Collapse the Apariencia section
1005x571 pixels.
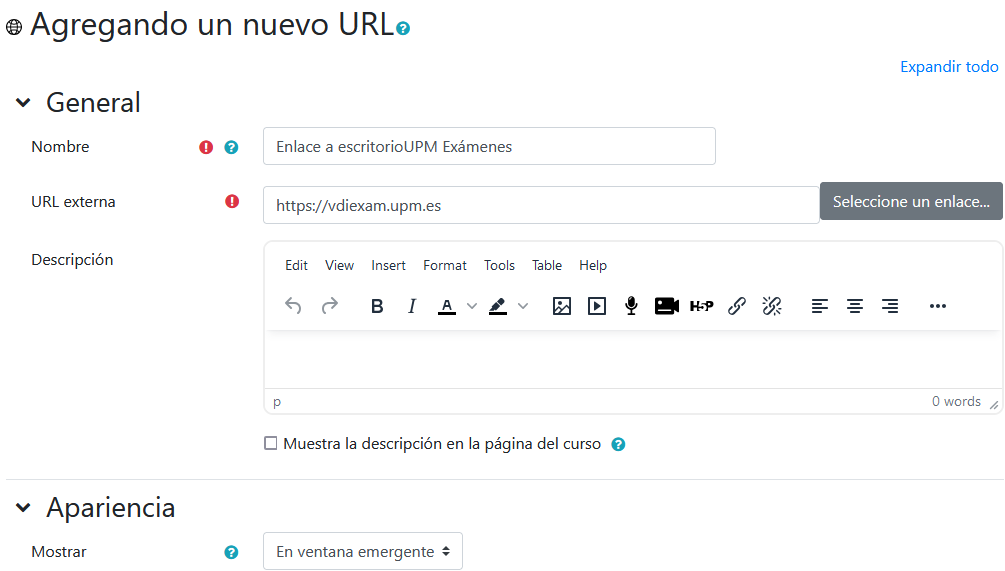23,508
